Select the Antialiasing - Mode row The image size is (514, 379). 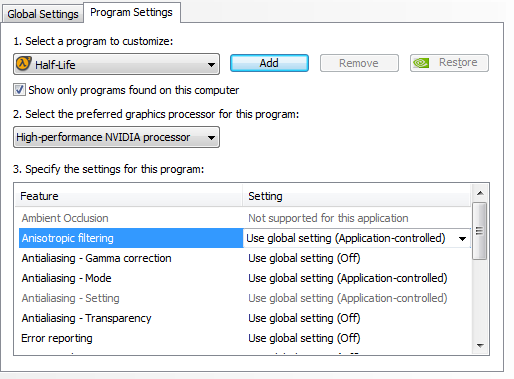[x=245, y=278]
